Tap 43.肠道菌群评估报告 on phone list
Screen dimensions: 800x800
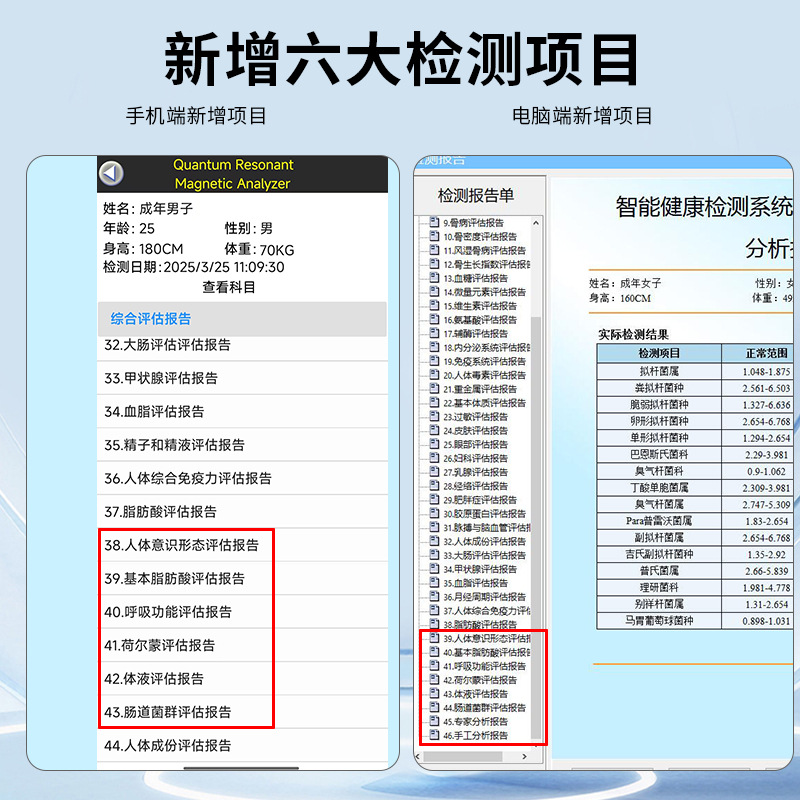(x=242, y=712)
